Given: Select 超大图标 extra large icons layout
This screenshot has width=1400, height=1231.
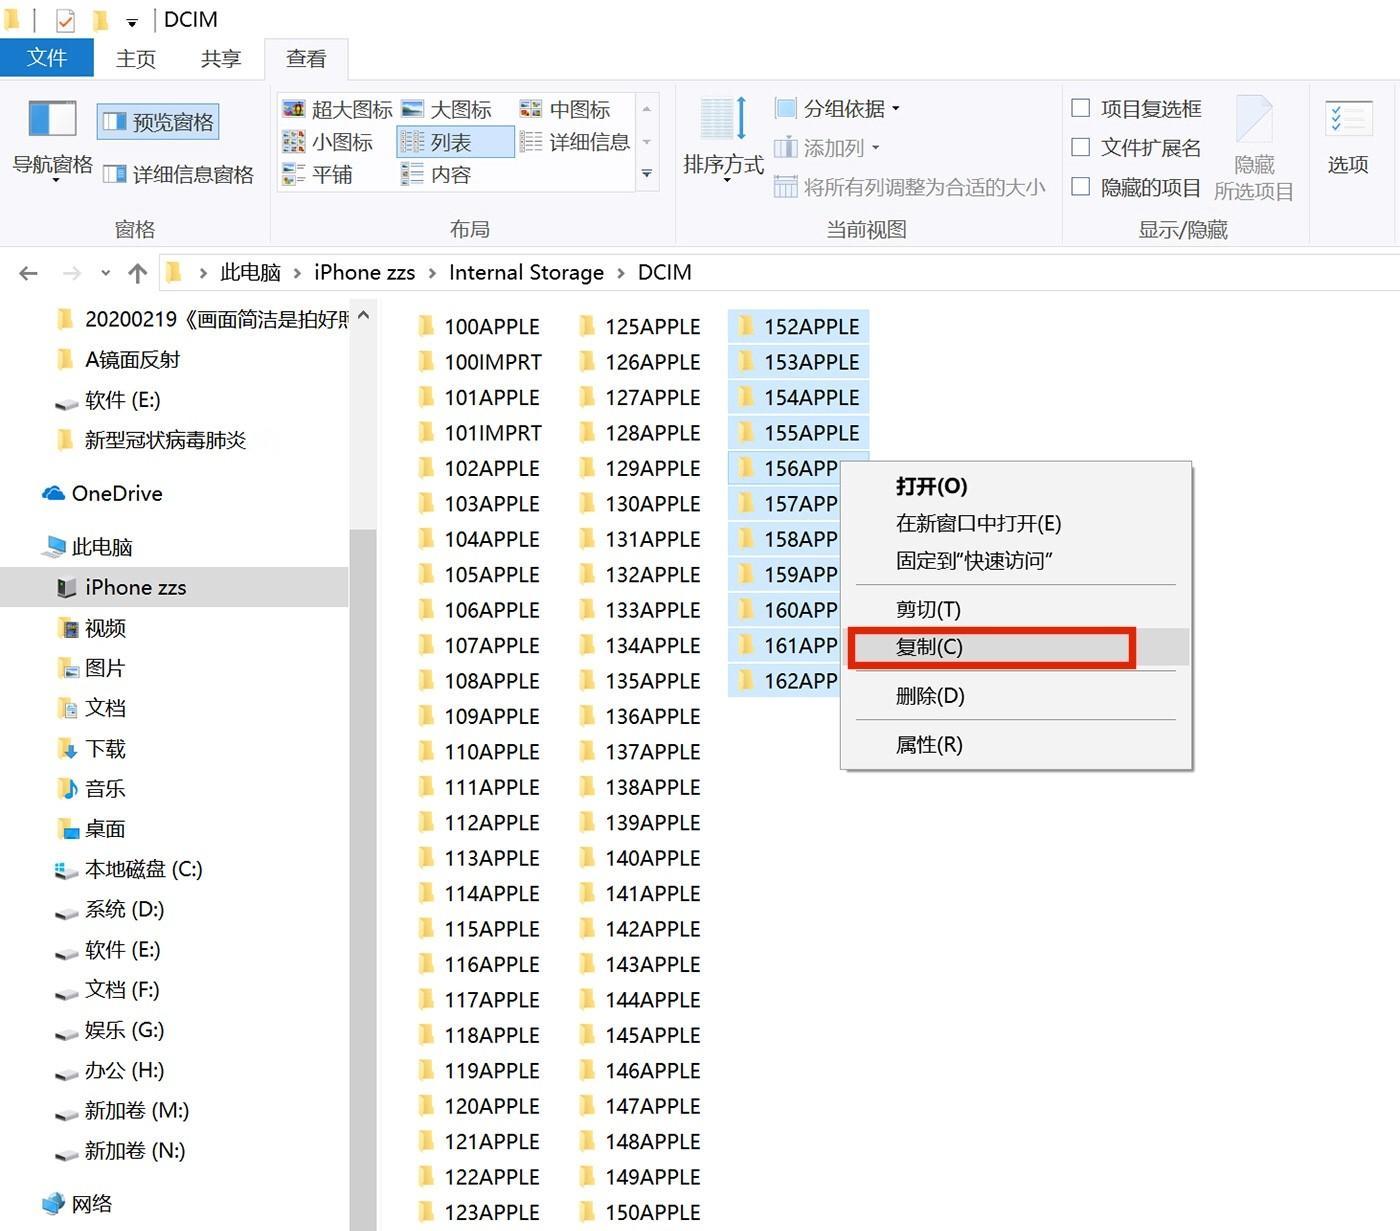Looking at the screenshot, I should pyautogui.click(x=337, y=109).
